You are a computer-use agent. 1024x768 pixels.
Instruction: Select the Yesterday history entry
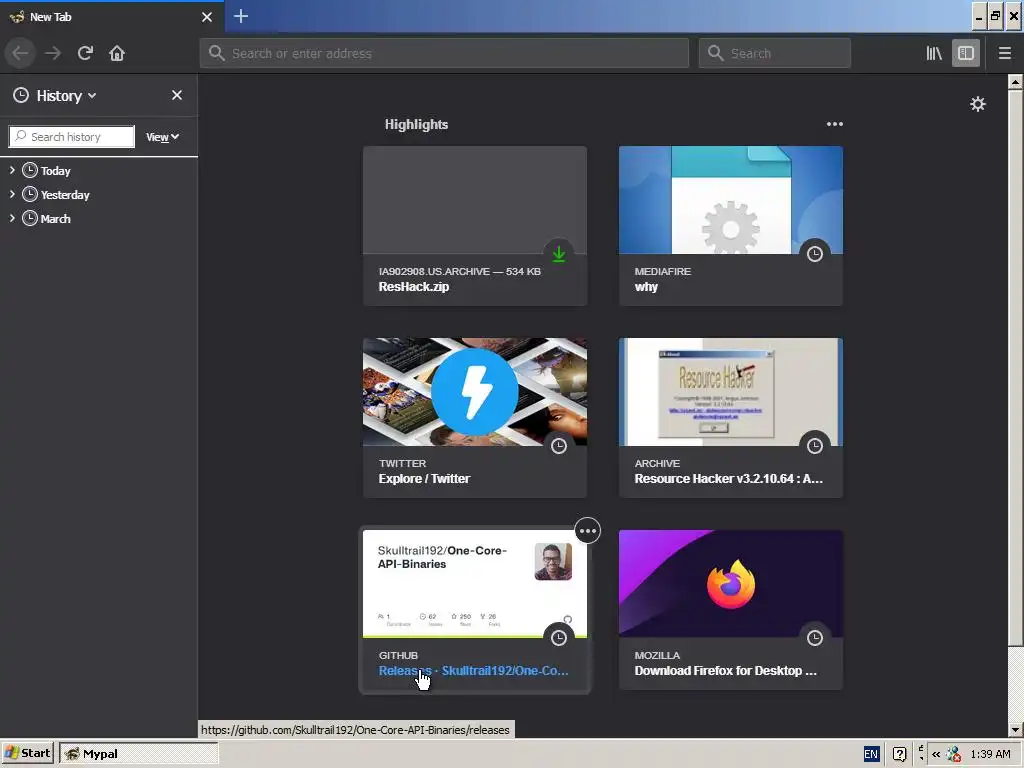coord(65,195)
